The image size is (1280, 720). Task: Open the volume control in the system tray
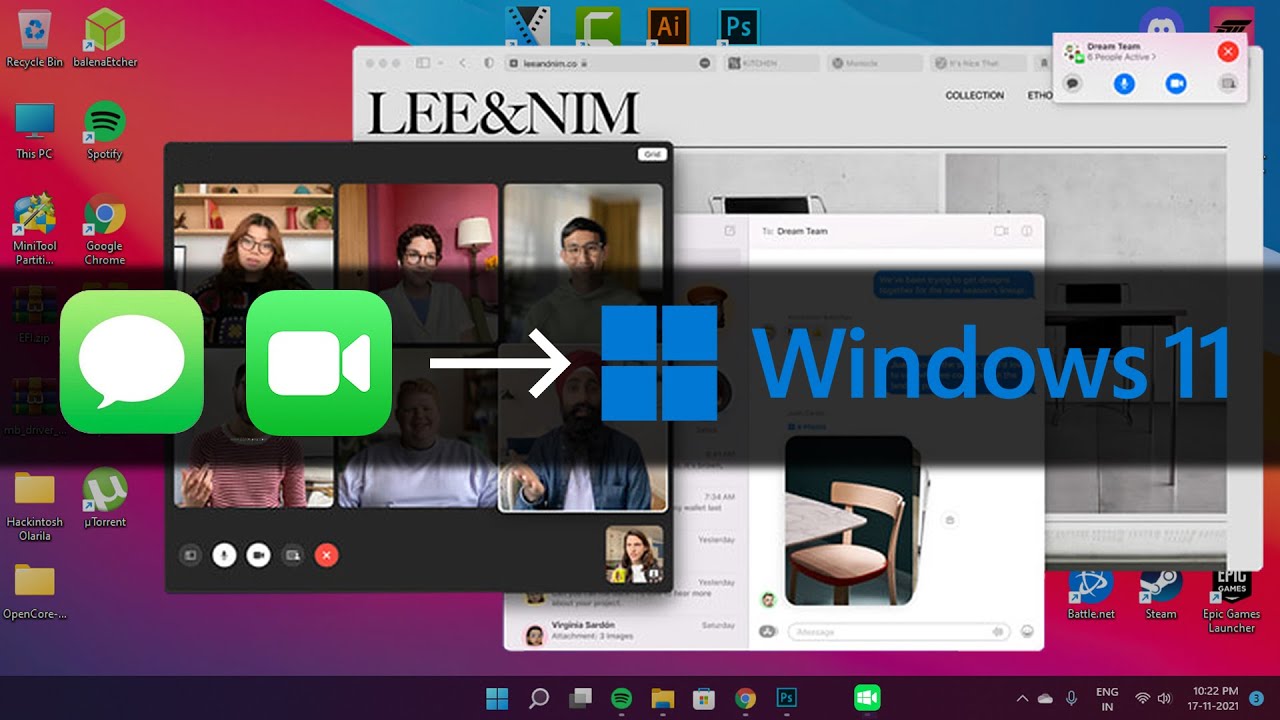[1164, 698]
